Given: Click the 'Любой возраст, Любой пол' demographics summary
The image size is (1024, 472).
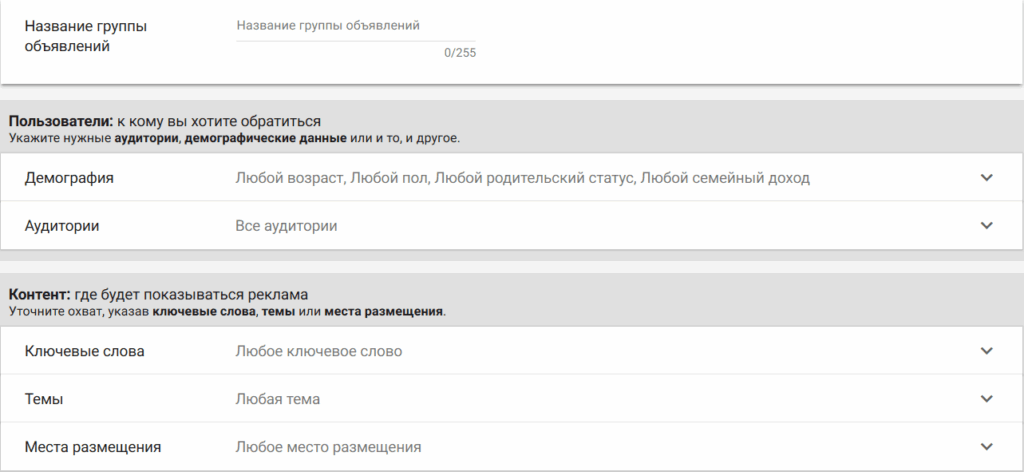Looking at the screenshot, I should tap(522, 178).
